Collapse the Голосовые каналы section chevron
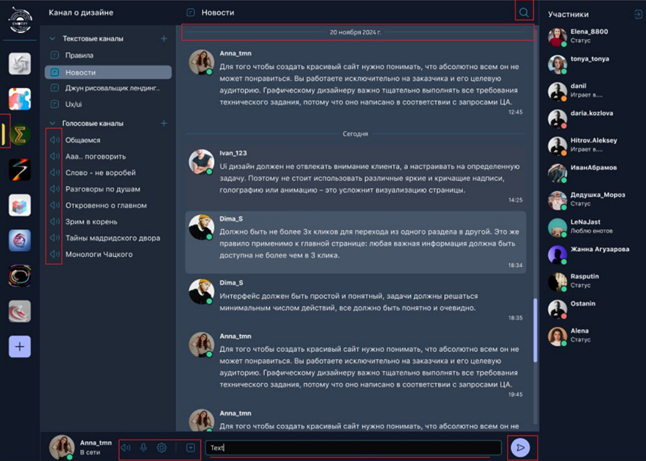This screenshot has width=646, height=461. [52, 123]
